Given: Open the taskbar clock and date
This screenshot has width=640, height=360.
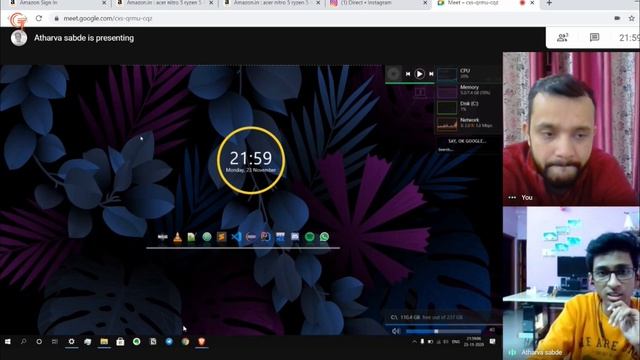Looking at the screenshot, I should pos(473,342).
